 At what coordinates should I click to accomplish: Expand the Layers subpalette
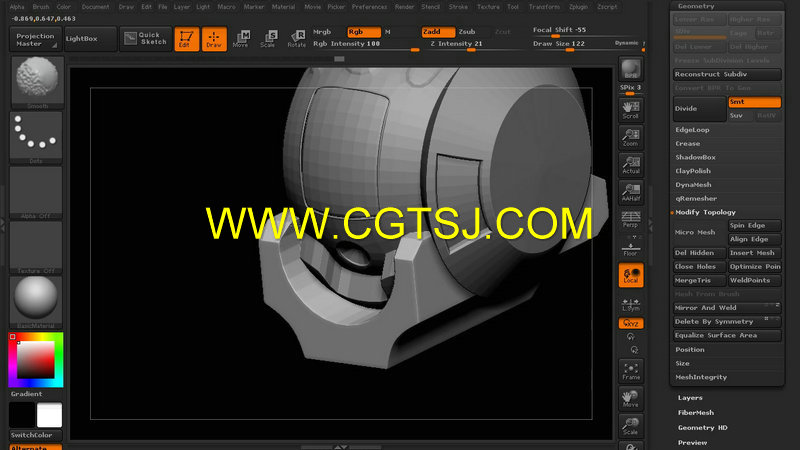click(690, 398)
